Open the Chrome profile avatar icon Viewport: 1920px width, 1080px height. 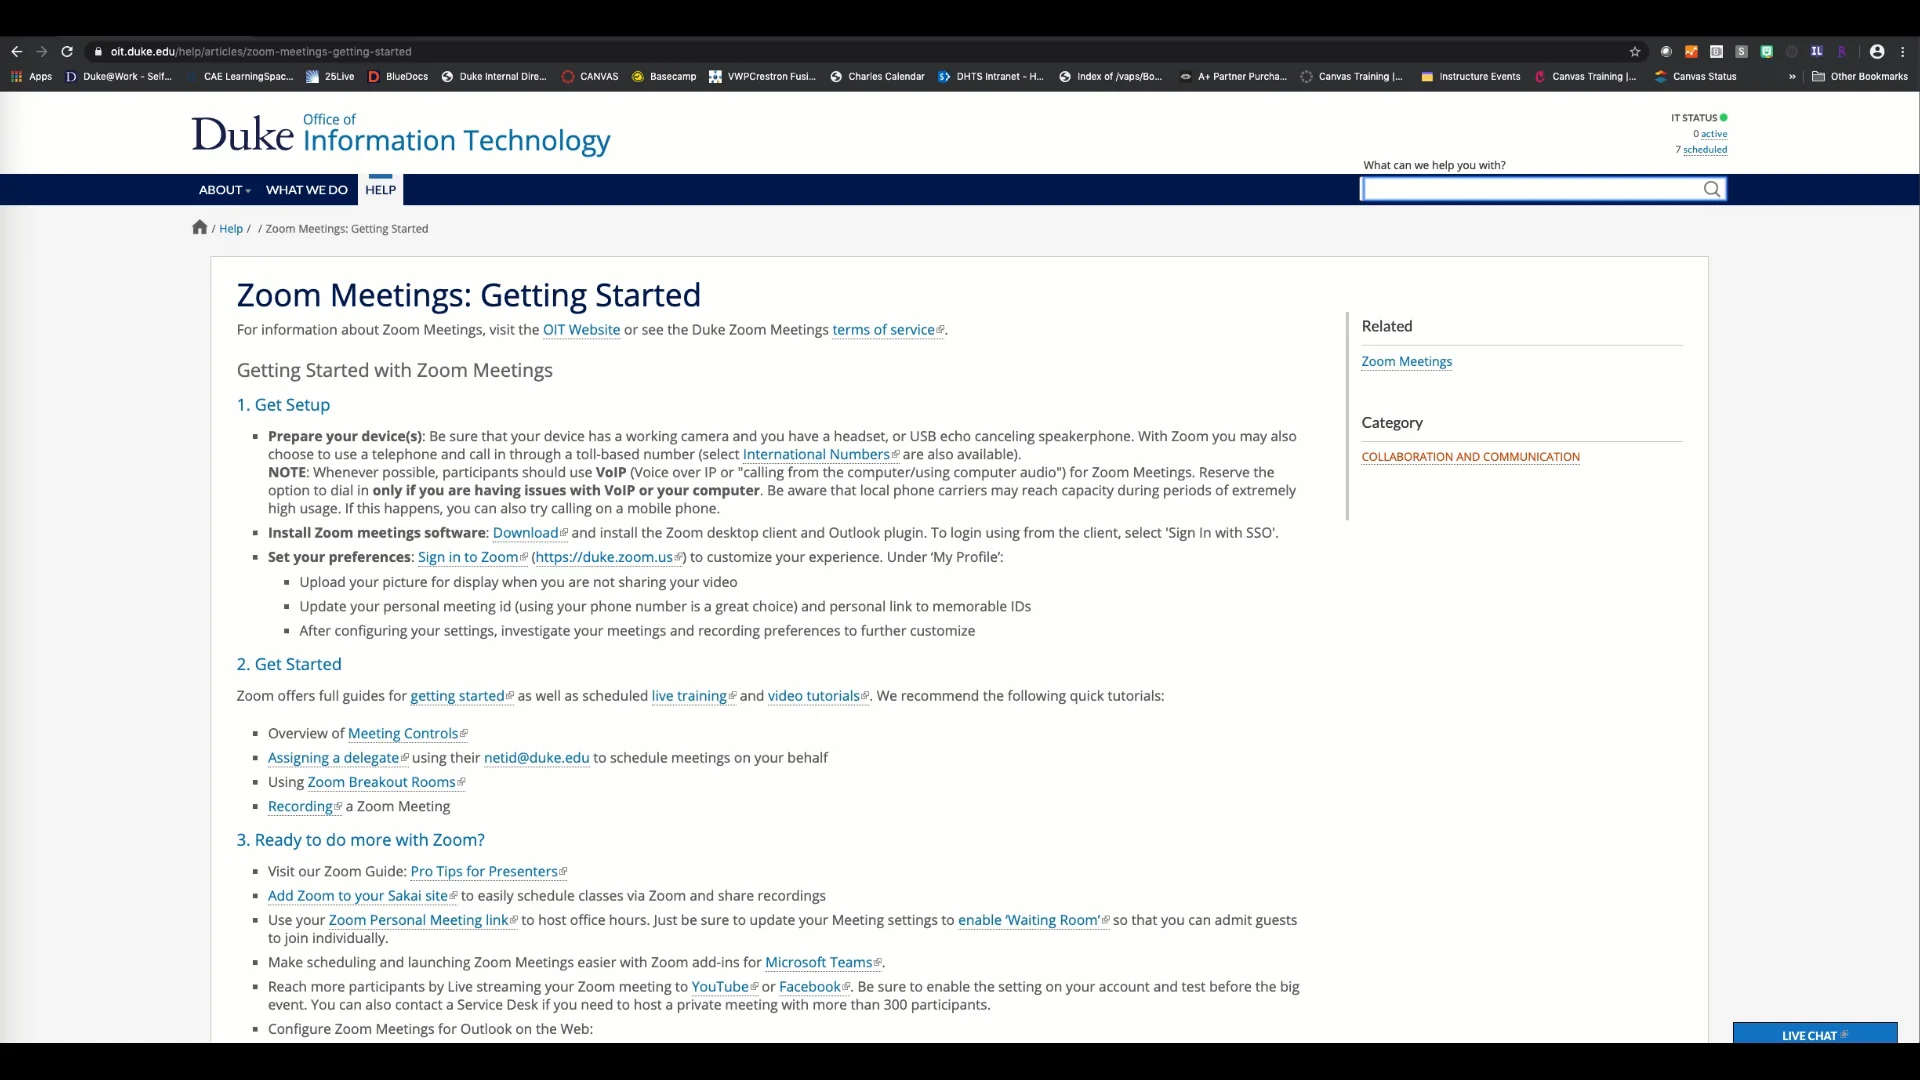[x=1877, y=52]
